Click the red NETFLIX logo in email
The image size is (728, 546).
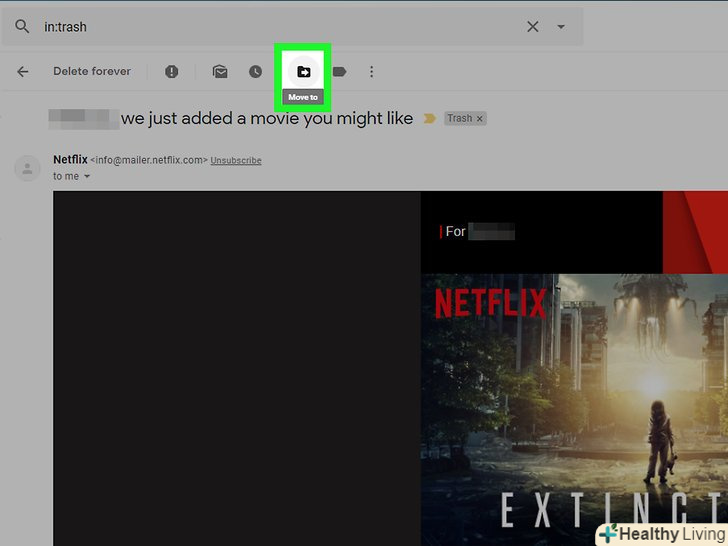pyautogui.click(x=491, y=303)
